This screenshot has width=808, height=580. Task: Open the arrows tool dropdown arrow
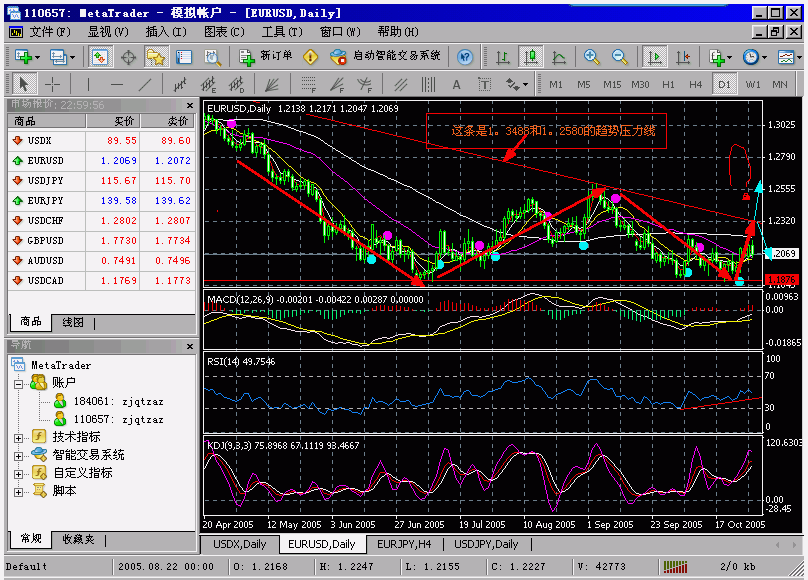pos(525,84)
